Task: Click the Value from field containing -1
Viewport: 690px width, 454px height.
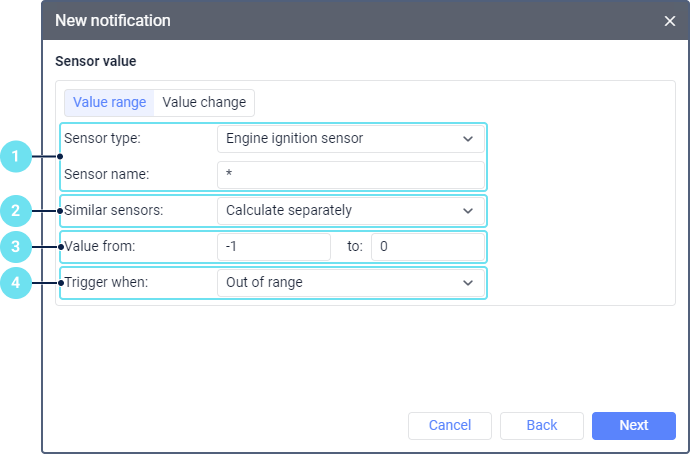Action: coord(273,247)
